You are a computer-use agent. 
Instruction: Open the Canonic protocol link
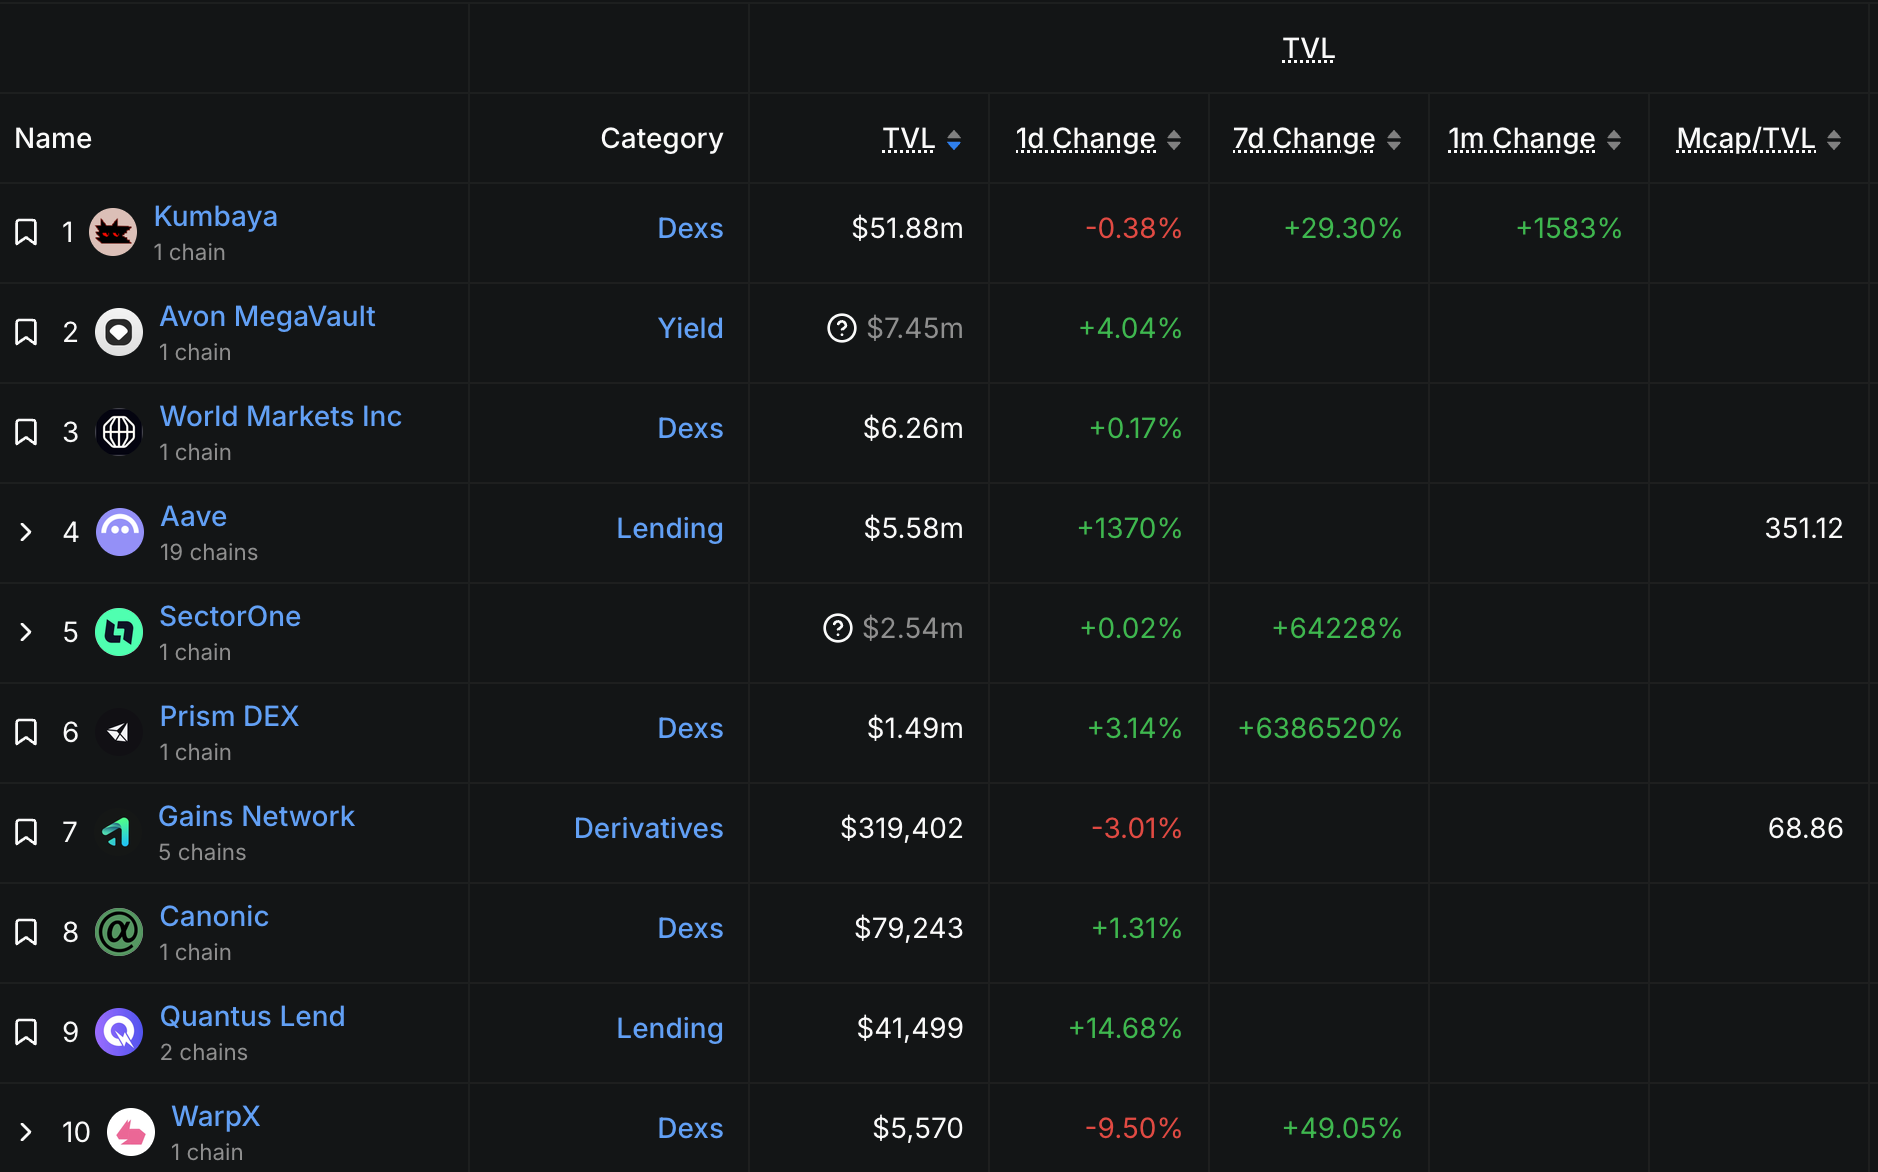pos(214,916)
